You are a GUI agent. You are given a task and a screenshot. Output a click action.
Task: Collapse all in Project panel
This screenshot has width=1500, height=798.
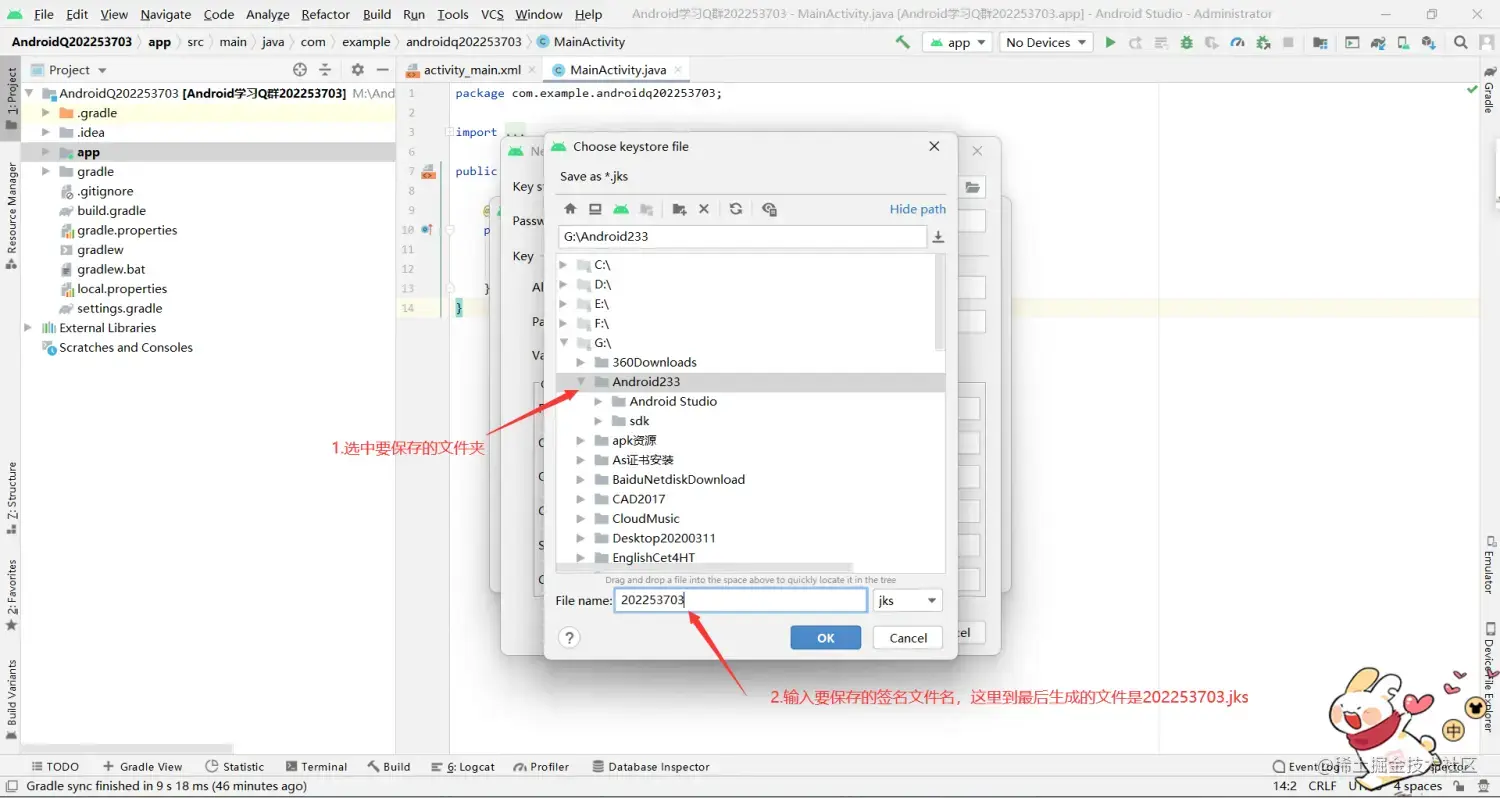(x=325, y=70)
